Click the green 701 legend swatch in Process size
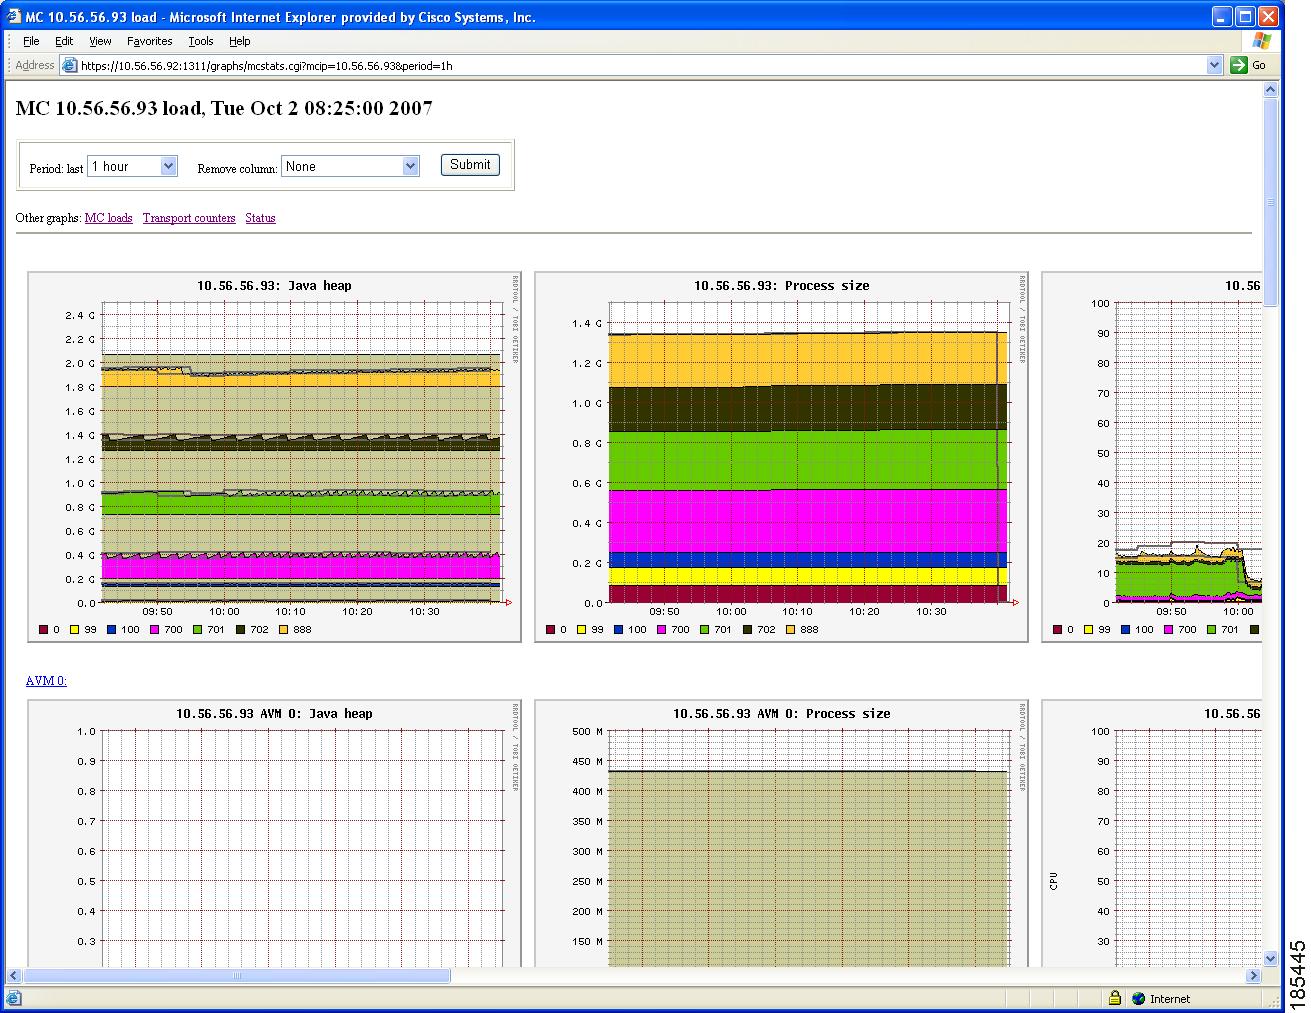 [x=705, y=630]
